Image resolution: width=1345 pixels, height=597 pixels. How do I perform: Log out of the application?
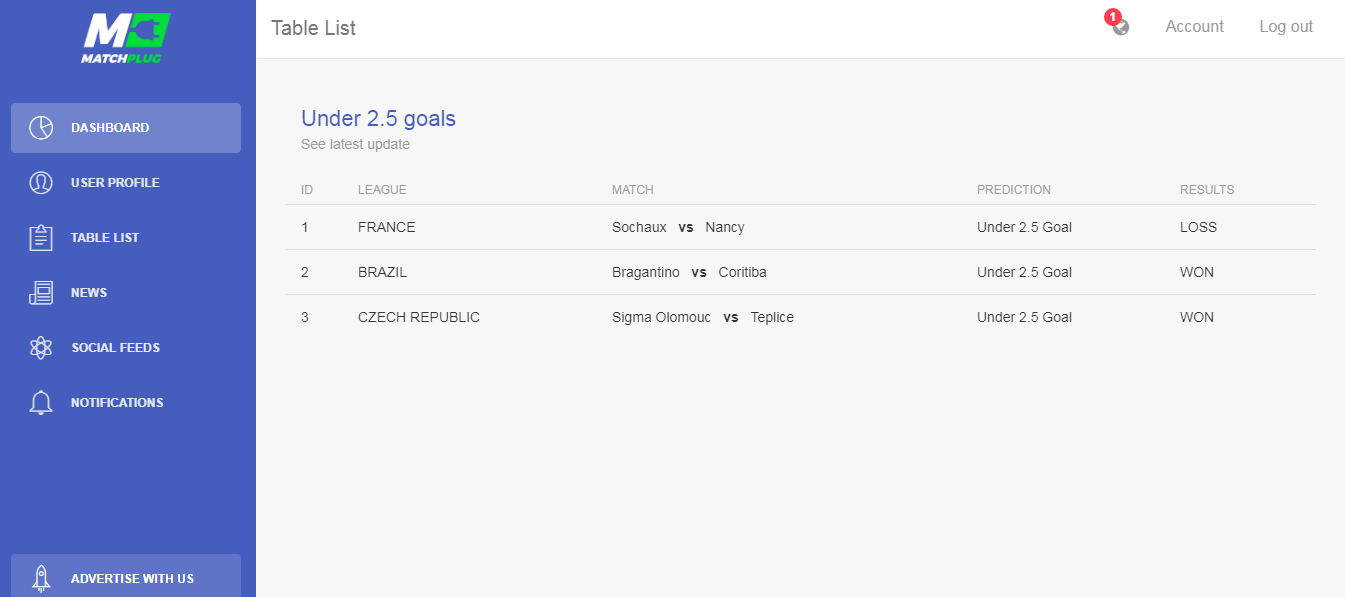[x=1286, y=27]
